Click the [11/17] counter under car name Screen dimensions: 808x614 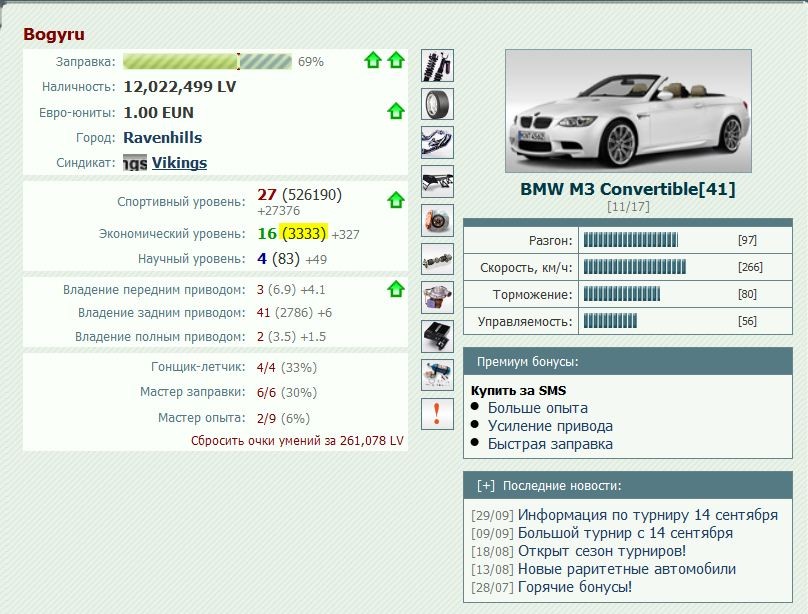(628, 207)
